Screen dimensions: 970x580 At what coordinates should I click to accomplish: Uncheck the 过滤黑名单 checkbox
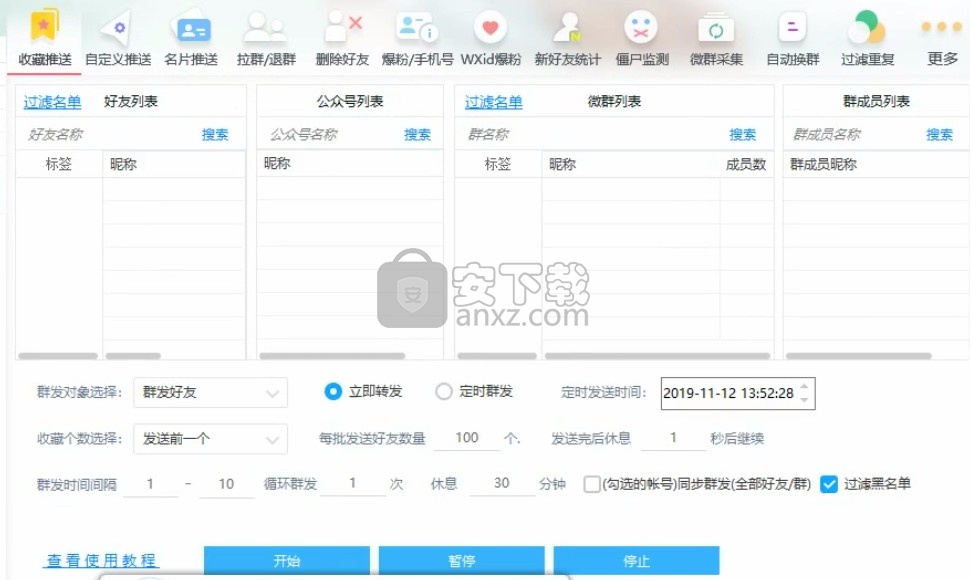coord(829,484)
